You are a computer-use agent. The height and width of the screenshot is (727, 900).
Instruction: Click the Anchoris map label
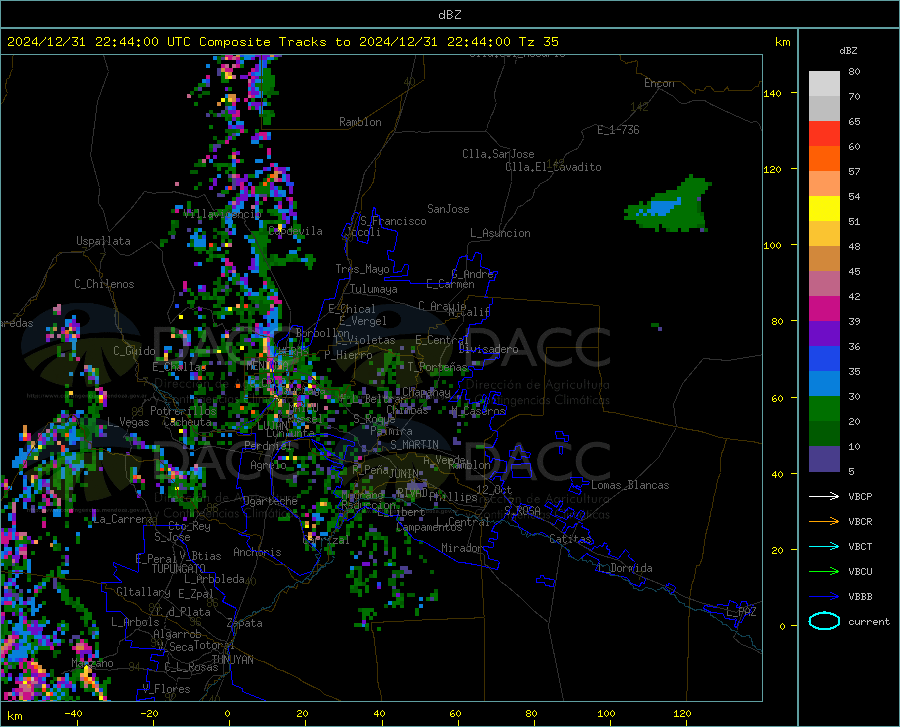point(257,552)
